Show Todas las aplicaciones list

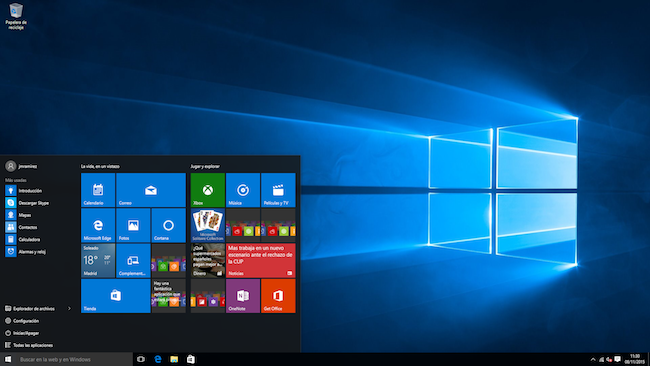click(29, 345)
